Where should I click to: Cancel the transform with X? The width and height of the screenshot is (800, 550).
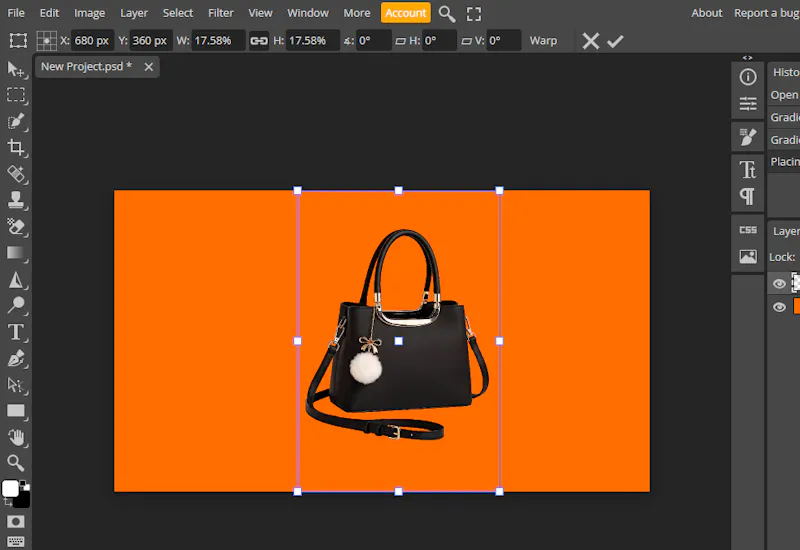(590, 41)
